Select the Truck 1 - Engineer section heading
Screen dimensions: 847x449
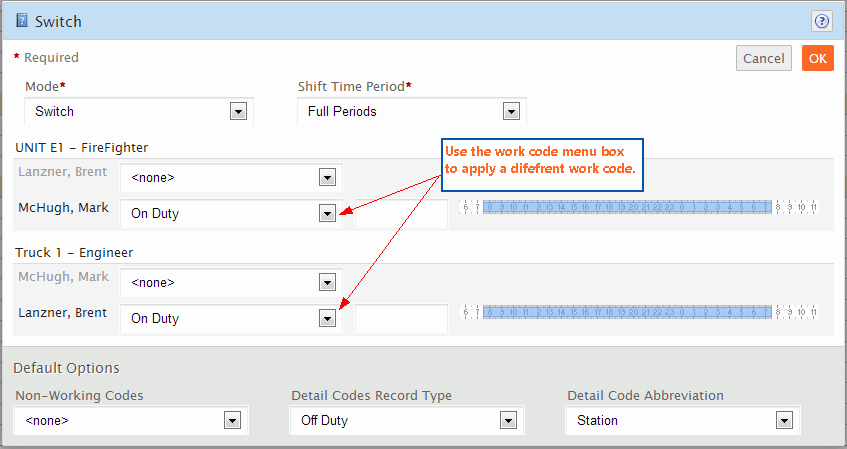74,253
